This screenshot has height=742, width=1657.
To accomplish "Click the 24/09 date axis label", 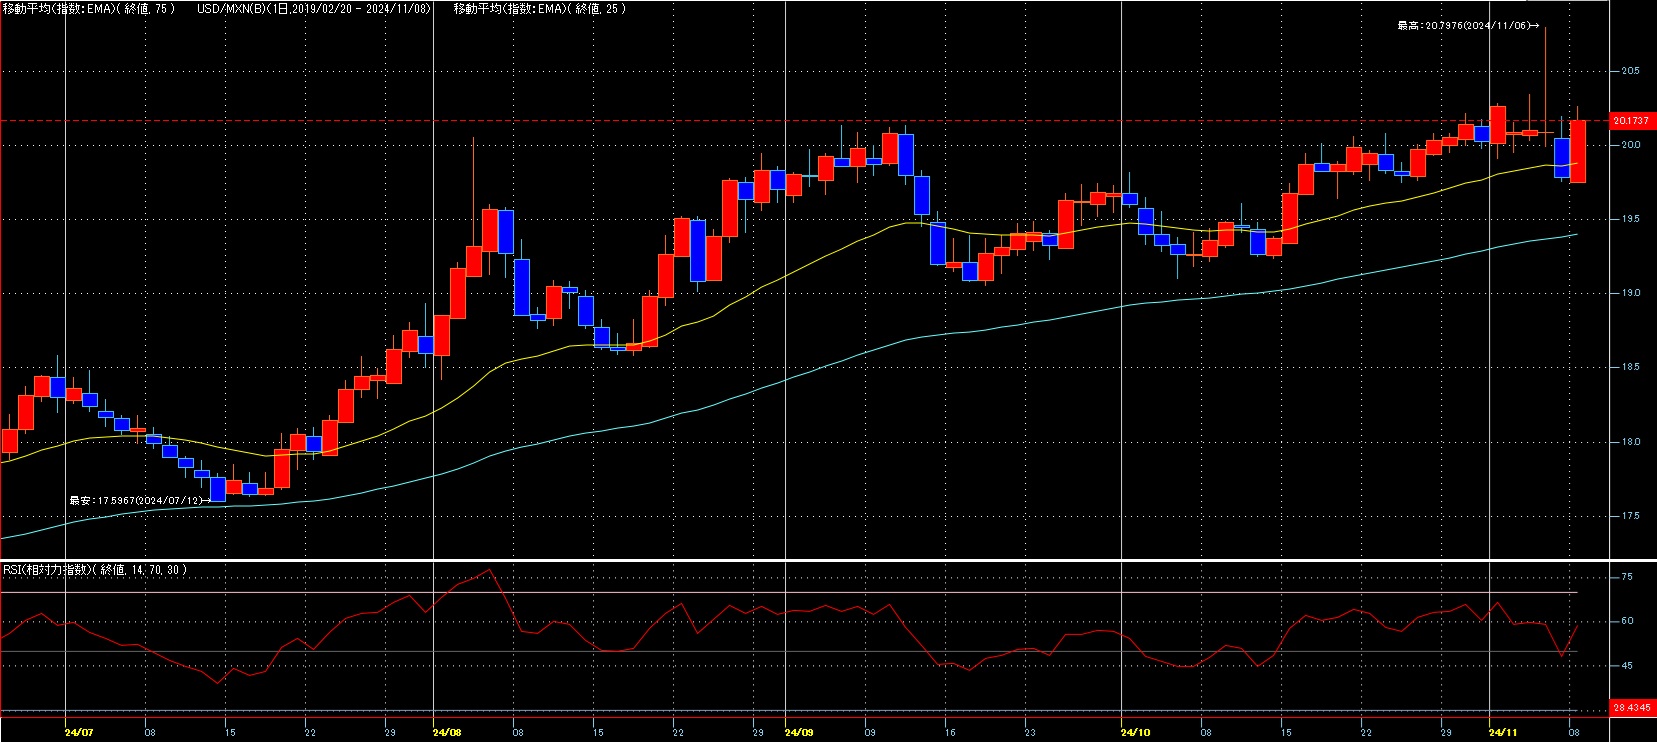I will [800, 733].
